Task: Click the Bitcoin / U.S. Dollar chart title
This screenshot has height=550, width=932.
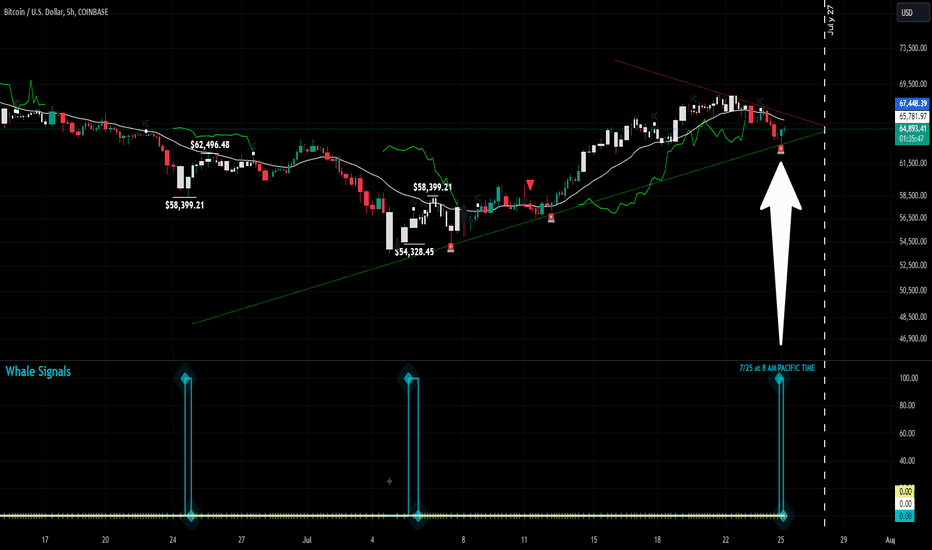Action: coord(56,11)
